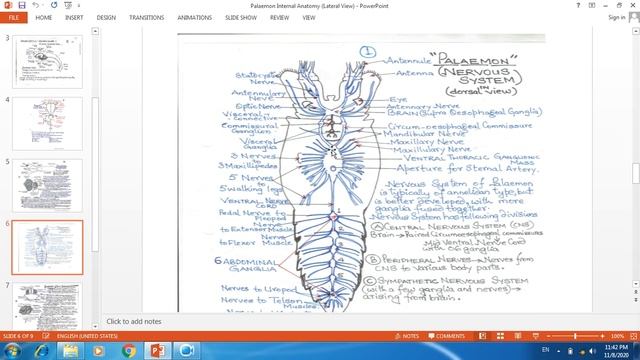The height and width of the screenshot is (360, 640).
Task: Toggle the COMMENTS pane button
Action: click(x=447, y=336)
